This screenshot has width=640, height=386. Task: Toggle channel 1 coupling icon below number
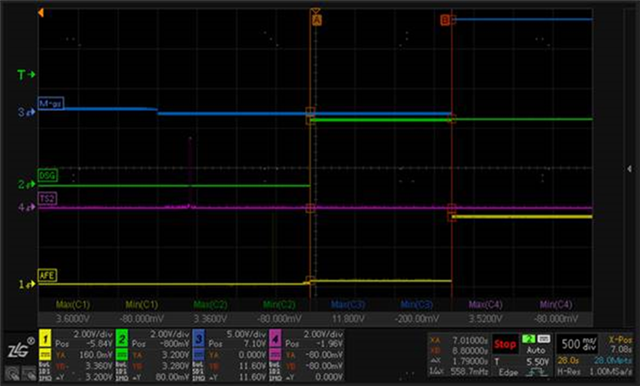point(45,354)
